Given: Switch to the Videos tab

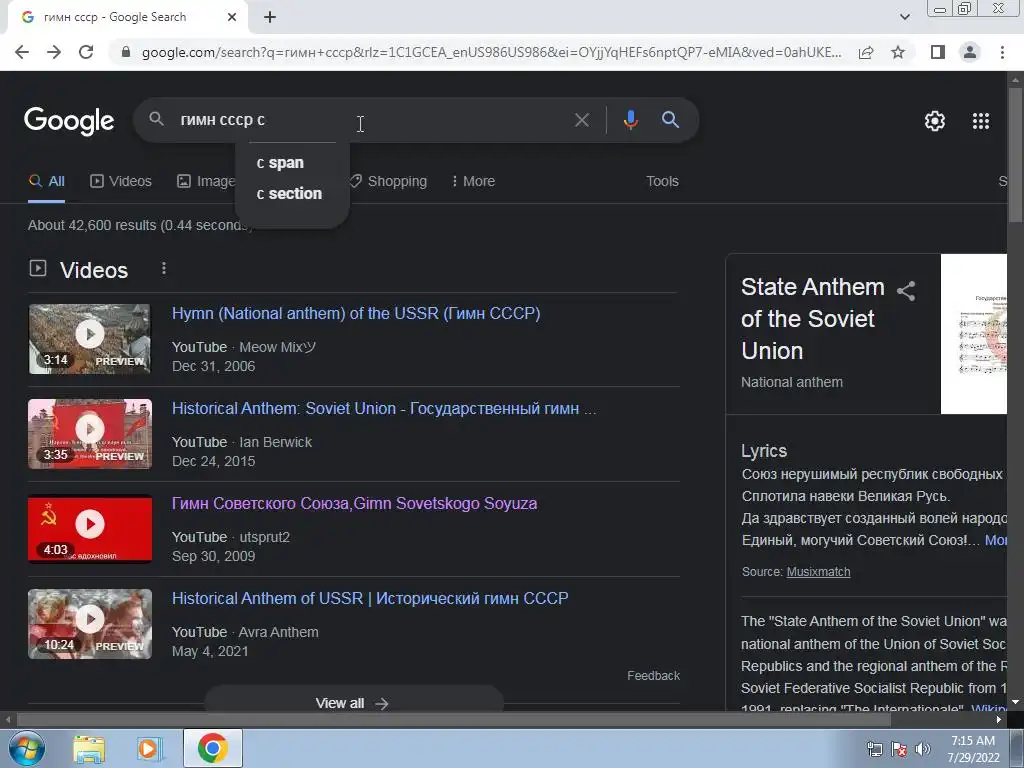Looking at the screenshot, I should [x=121, y=182].
